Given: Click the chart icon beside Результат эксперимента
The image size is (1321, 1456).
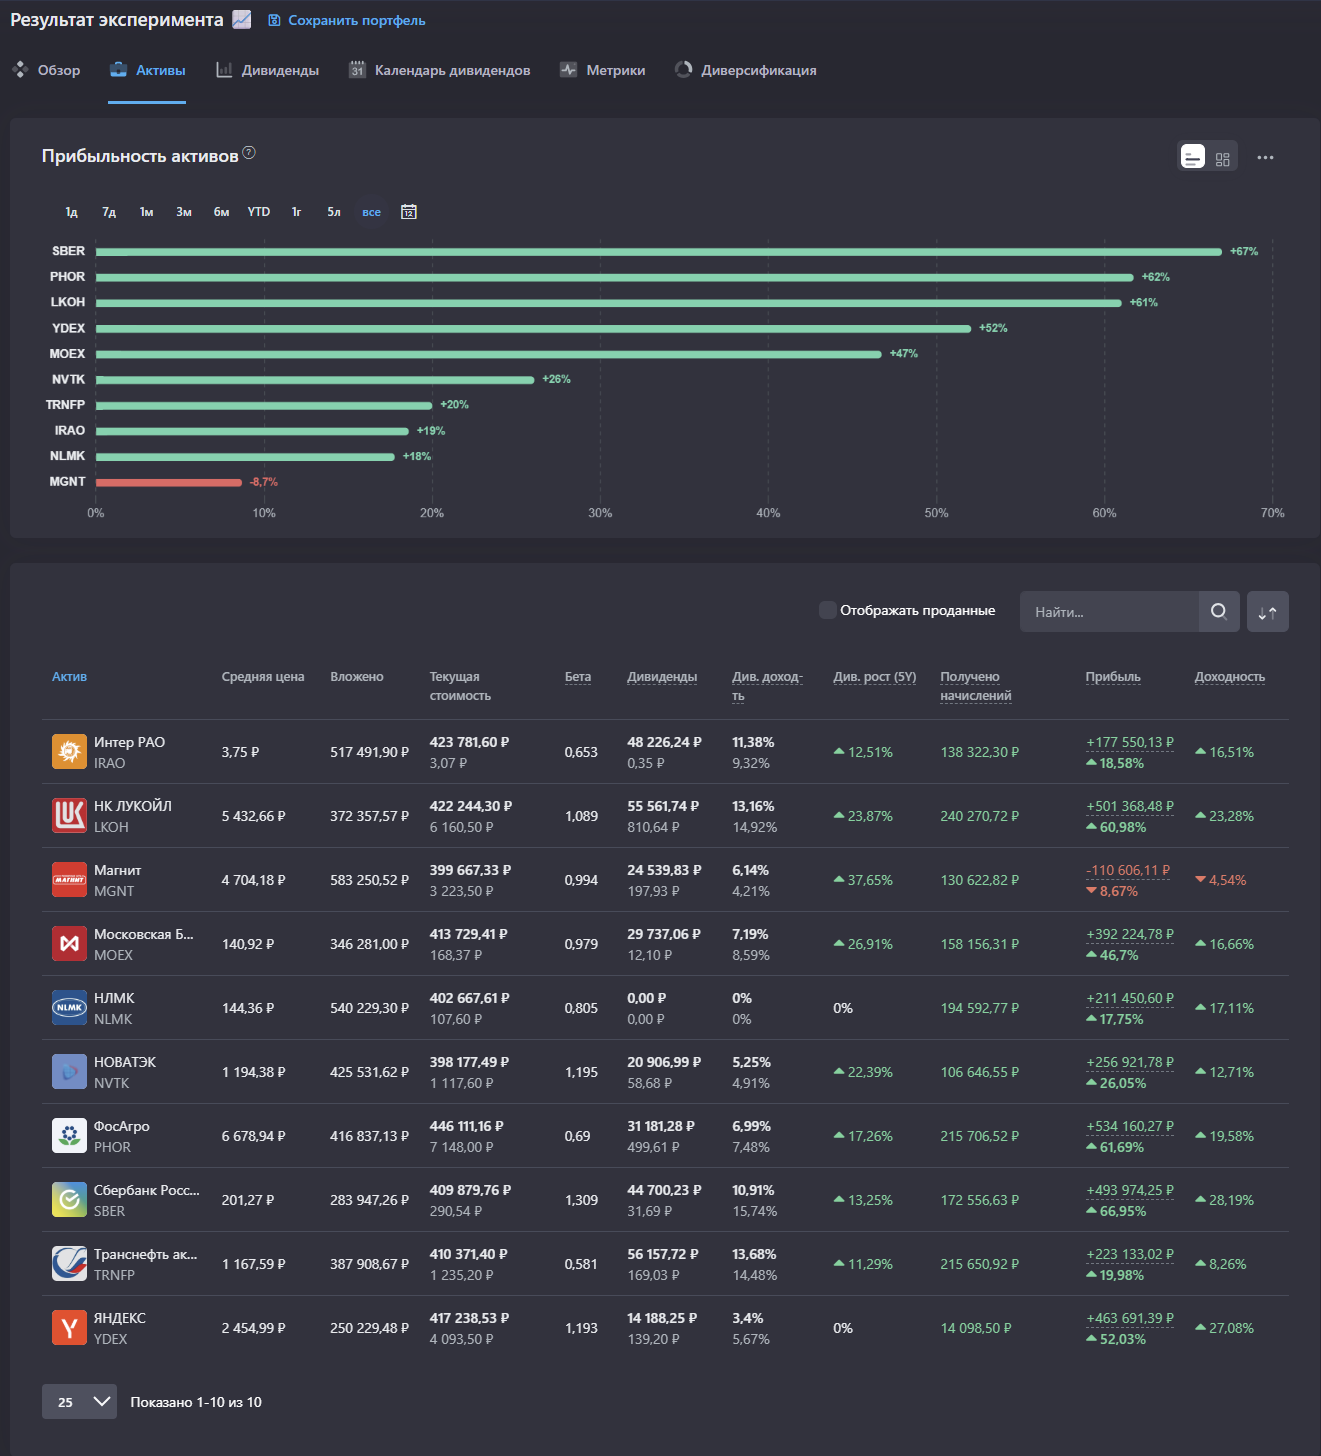Looking at the screenshot, I should (242, 20).
